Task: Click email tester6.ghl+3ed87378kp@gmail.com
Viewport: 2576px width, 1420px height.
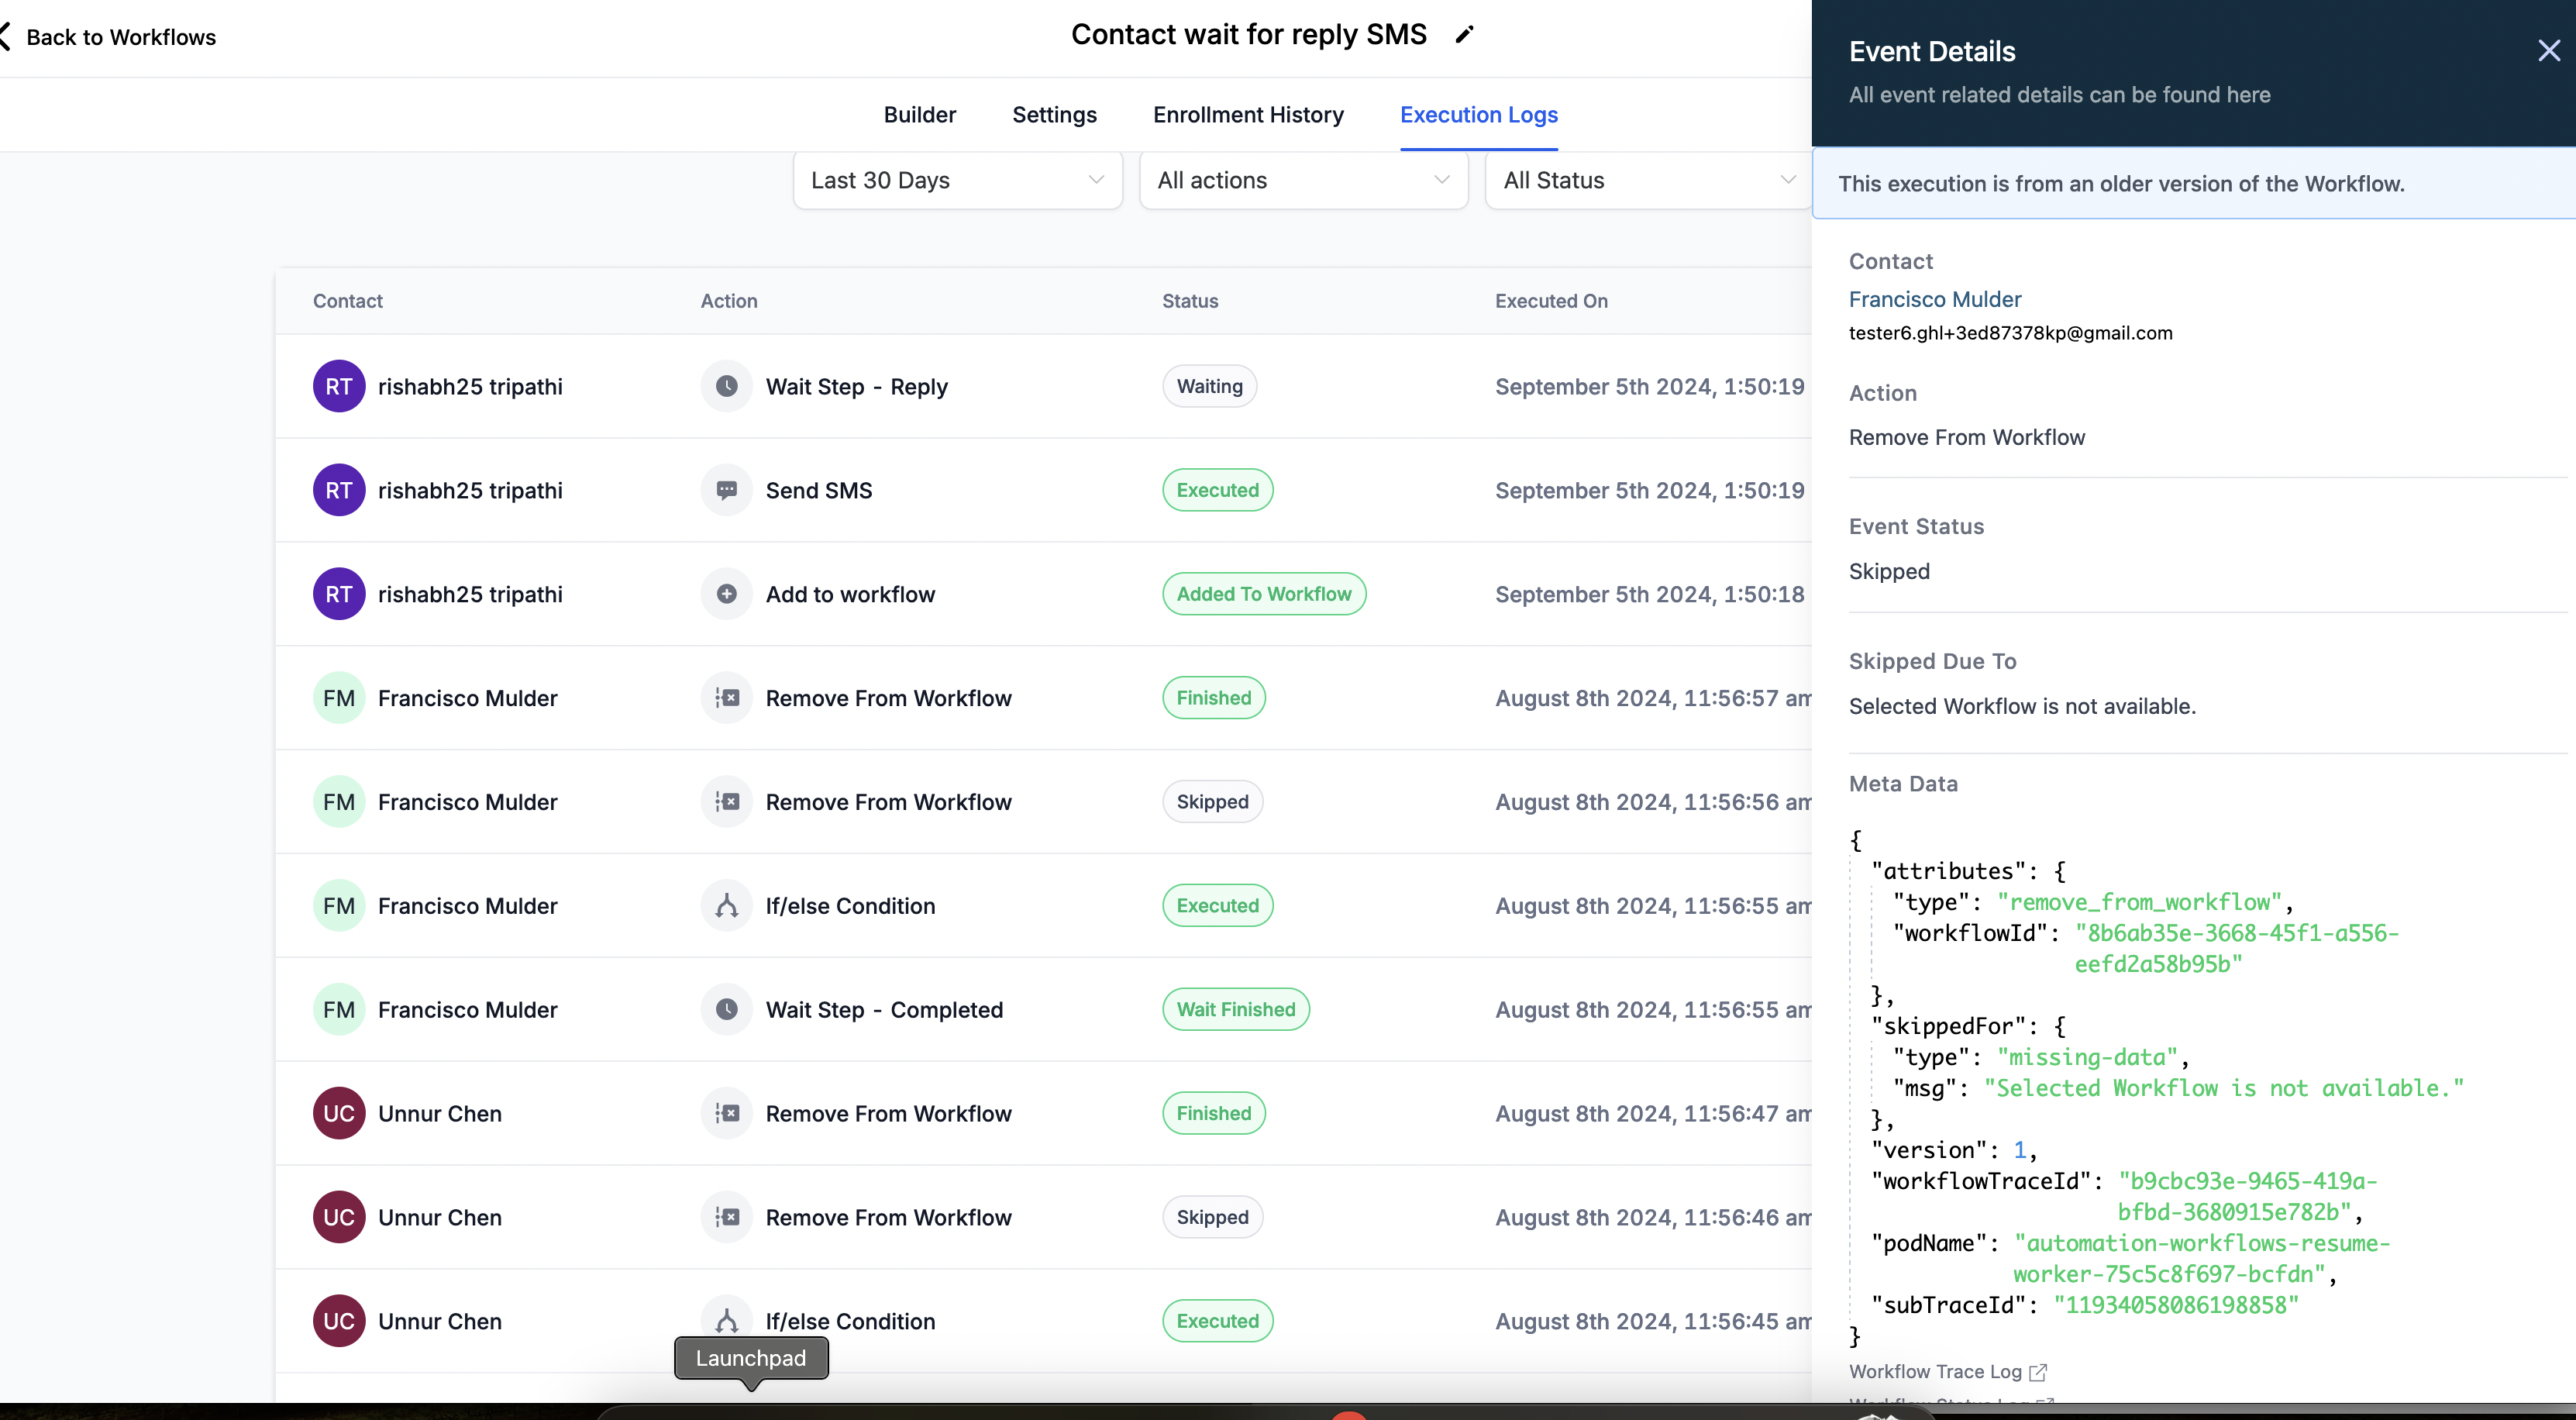Action: 2010,333
